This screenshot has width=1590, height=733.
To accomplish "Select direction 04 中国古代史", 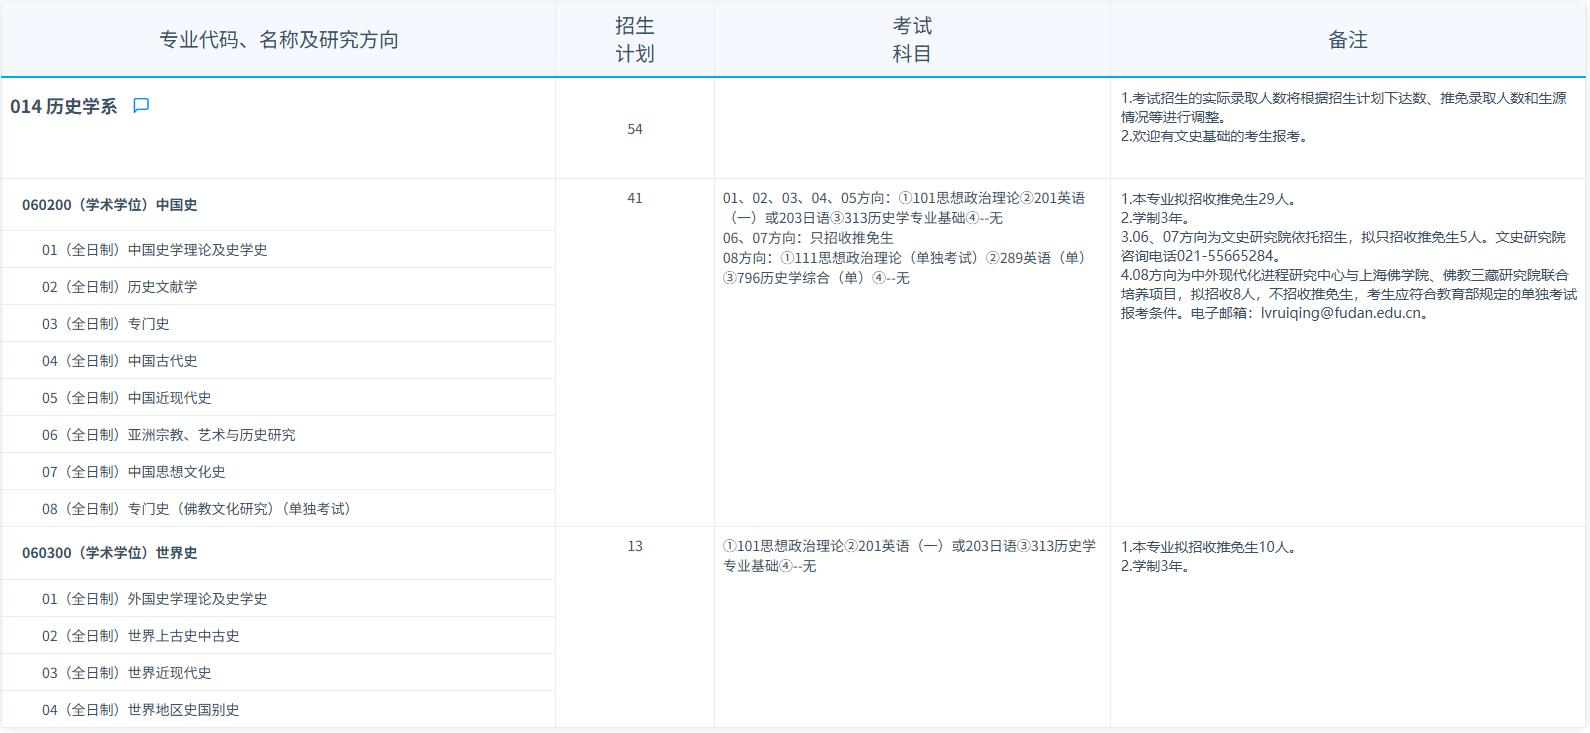I will [x=120, y=361].
